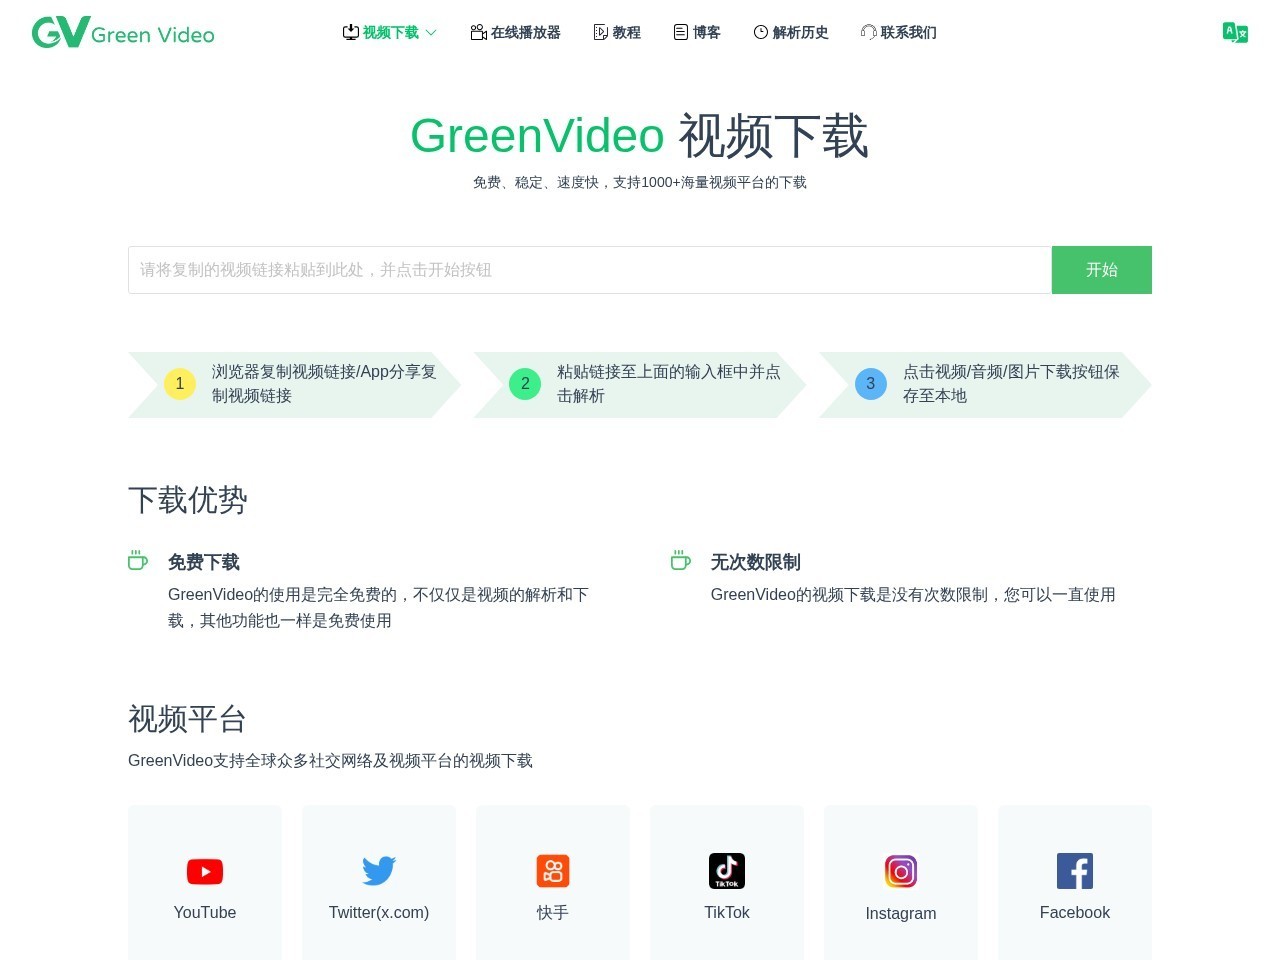The width and height of the screenshot is (1280, 960).
Task: Focus the video link input field
Action: pos(590,270)
